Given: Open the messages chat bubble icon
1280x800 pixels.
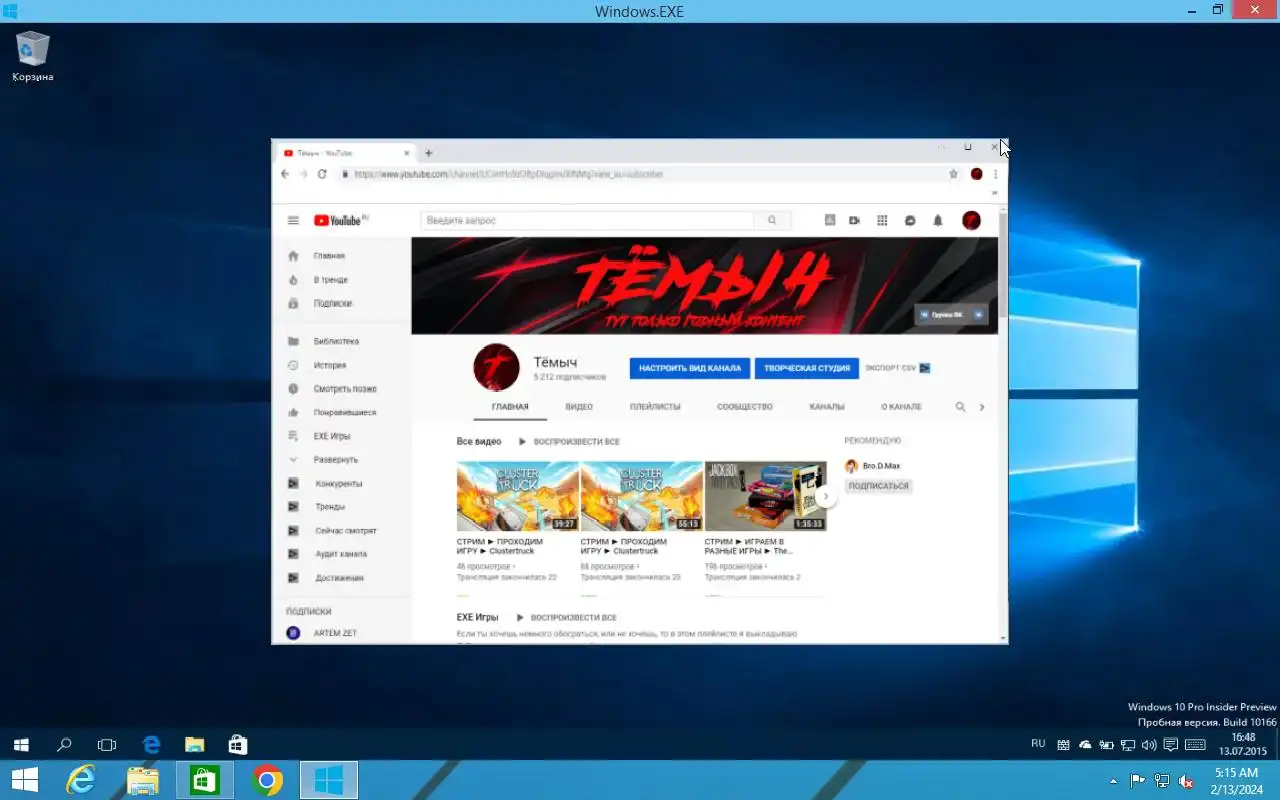Looking at the screenshot, I should pos(910,220).
